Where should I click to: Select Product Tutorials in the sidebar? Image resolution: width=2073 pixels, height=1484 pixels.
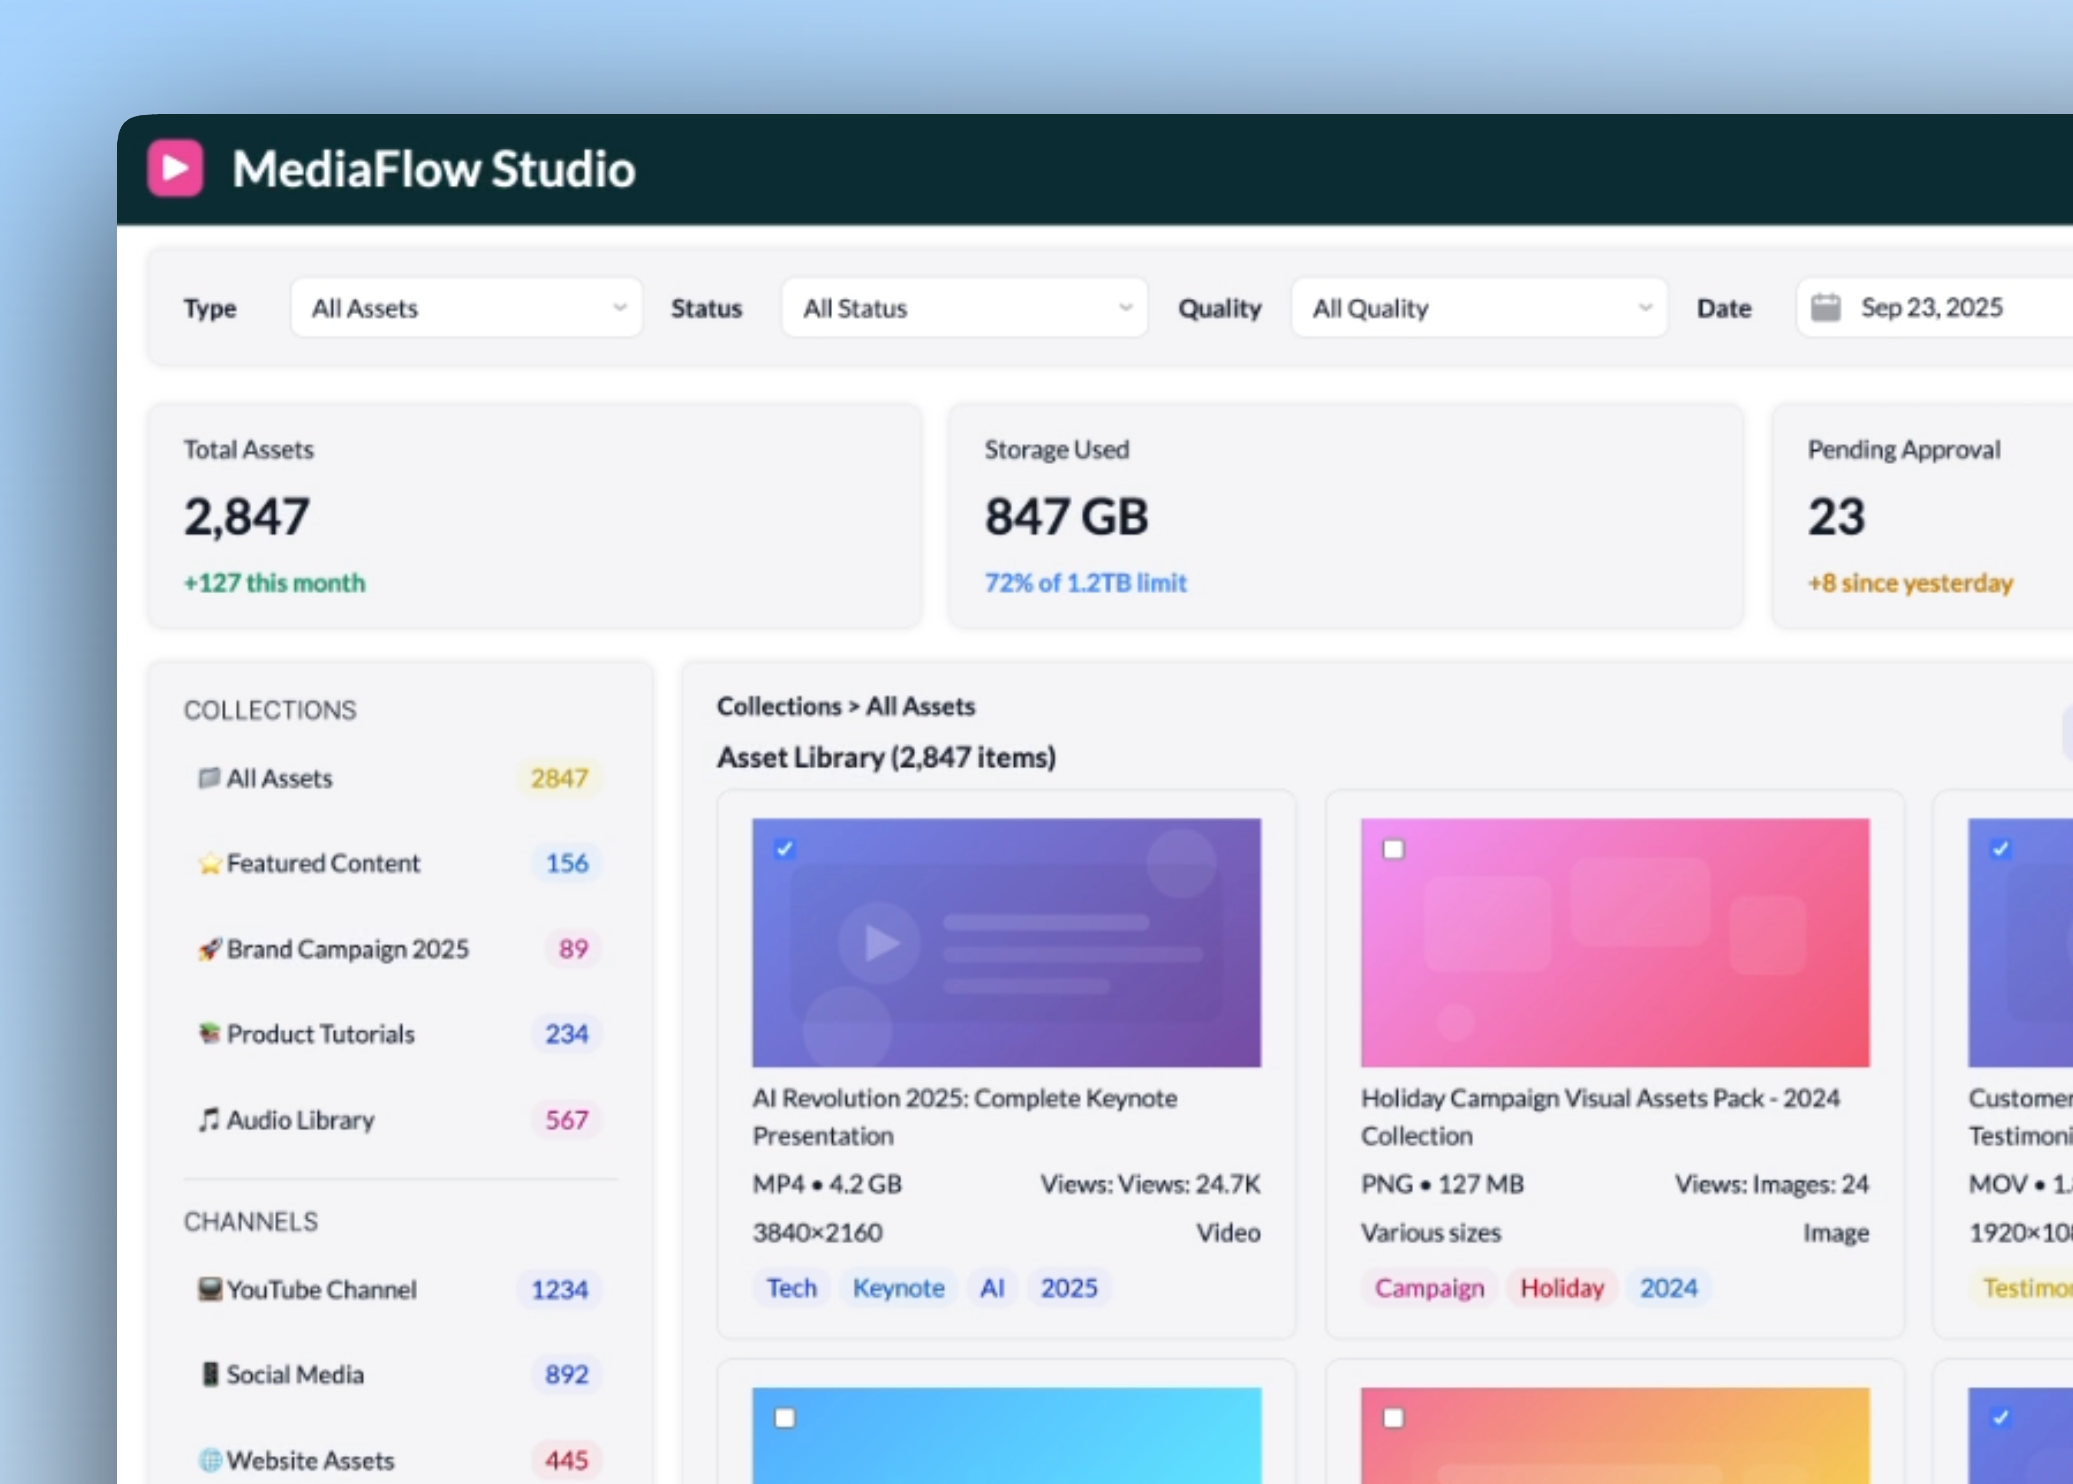coord(320,1034)
